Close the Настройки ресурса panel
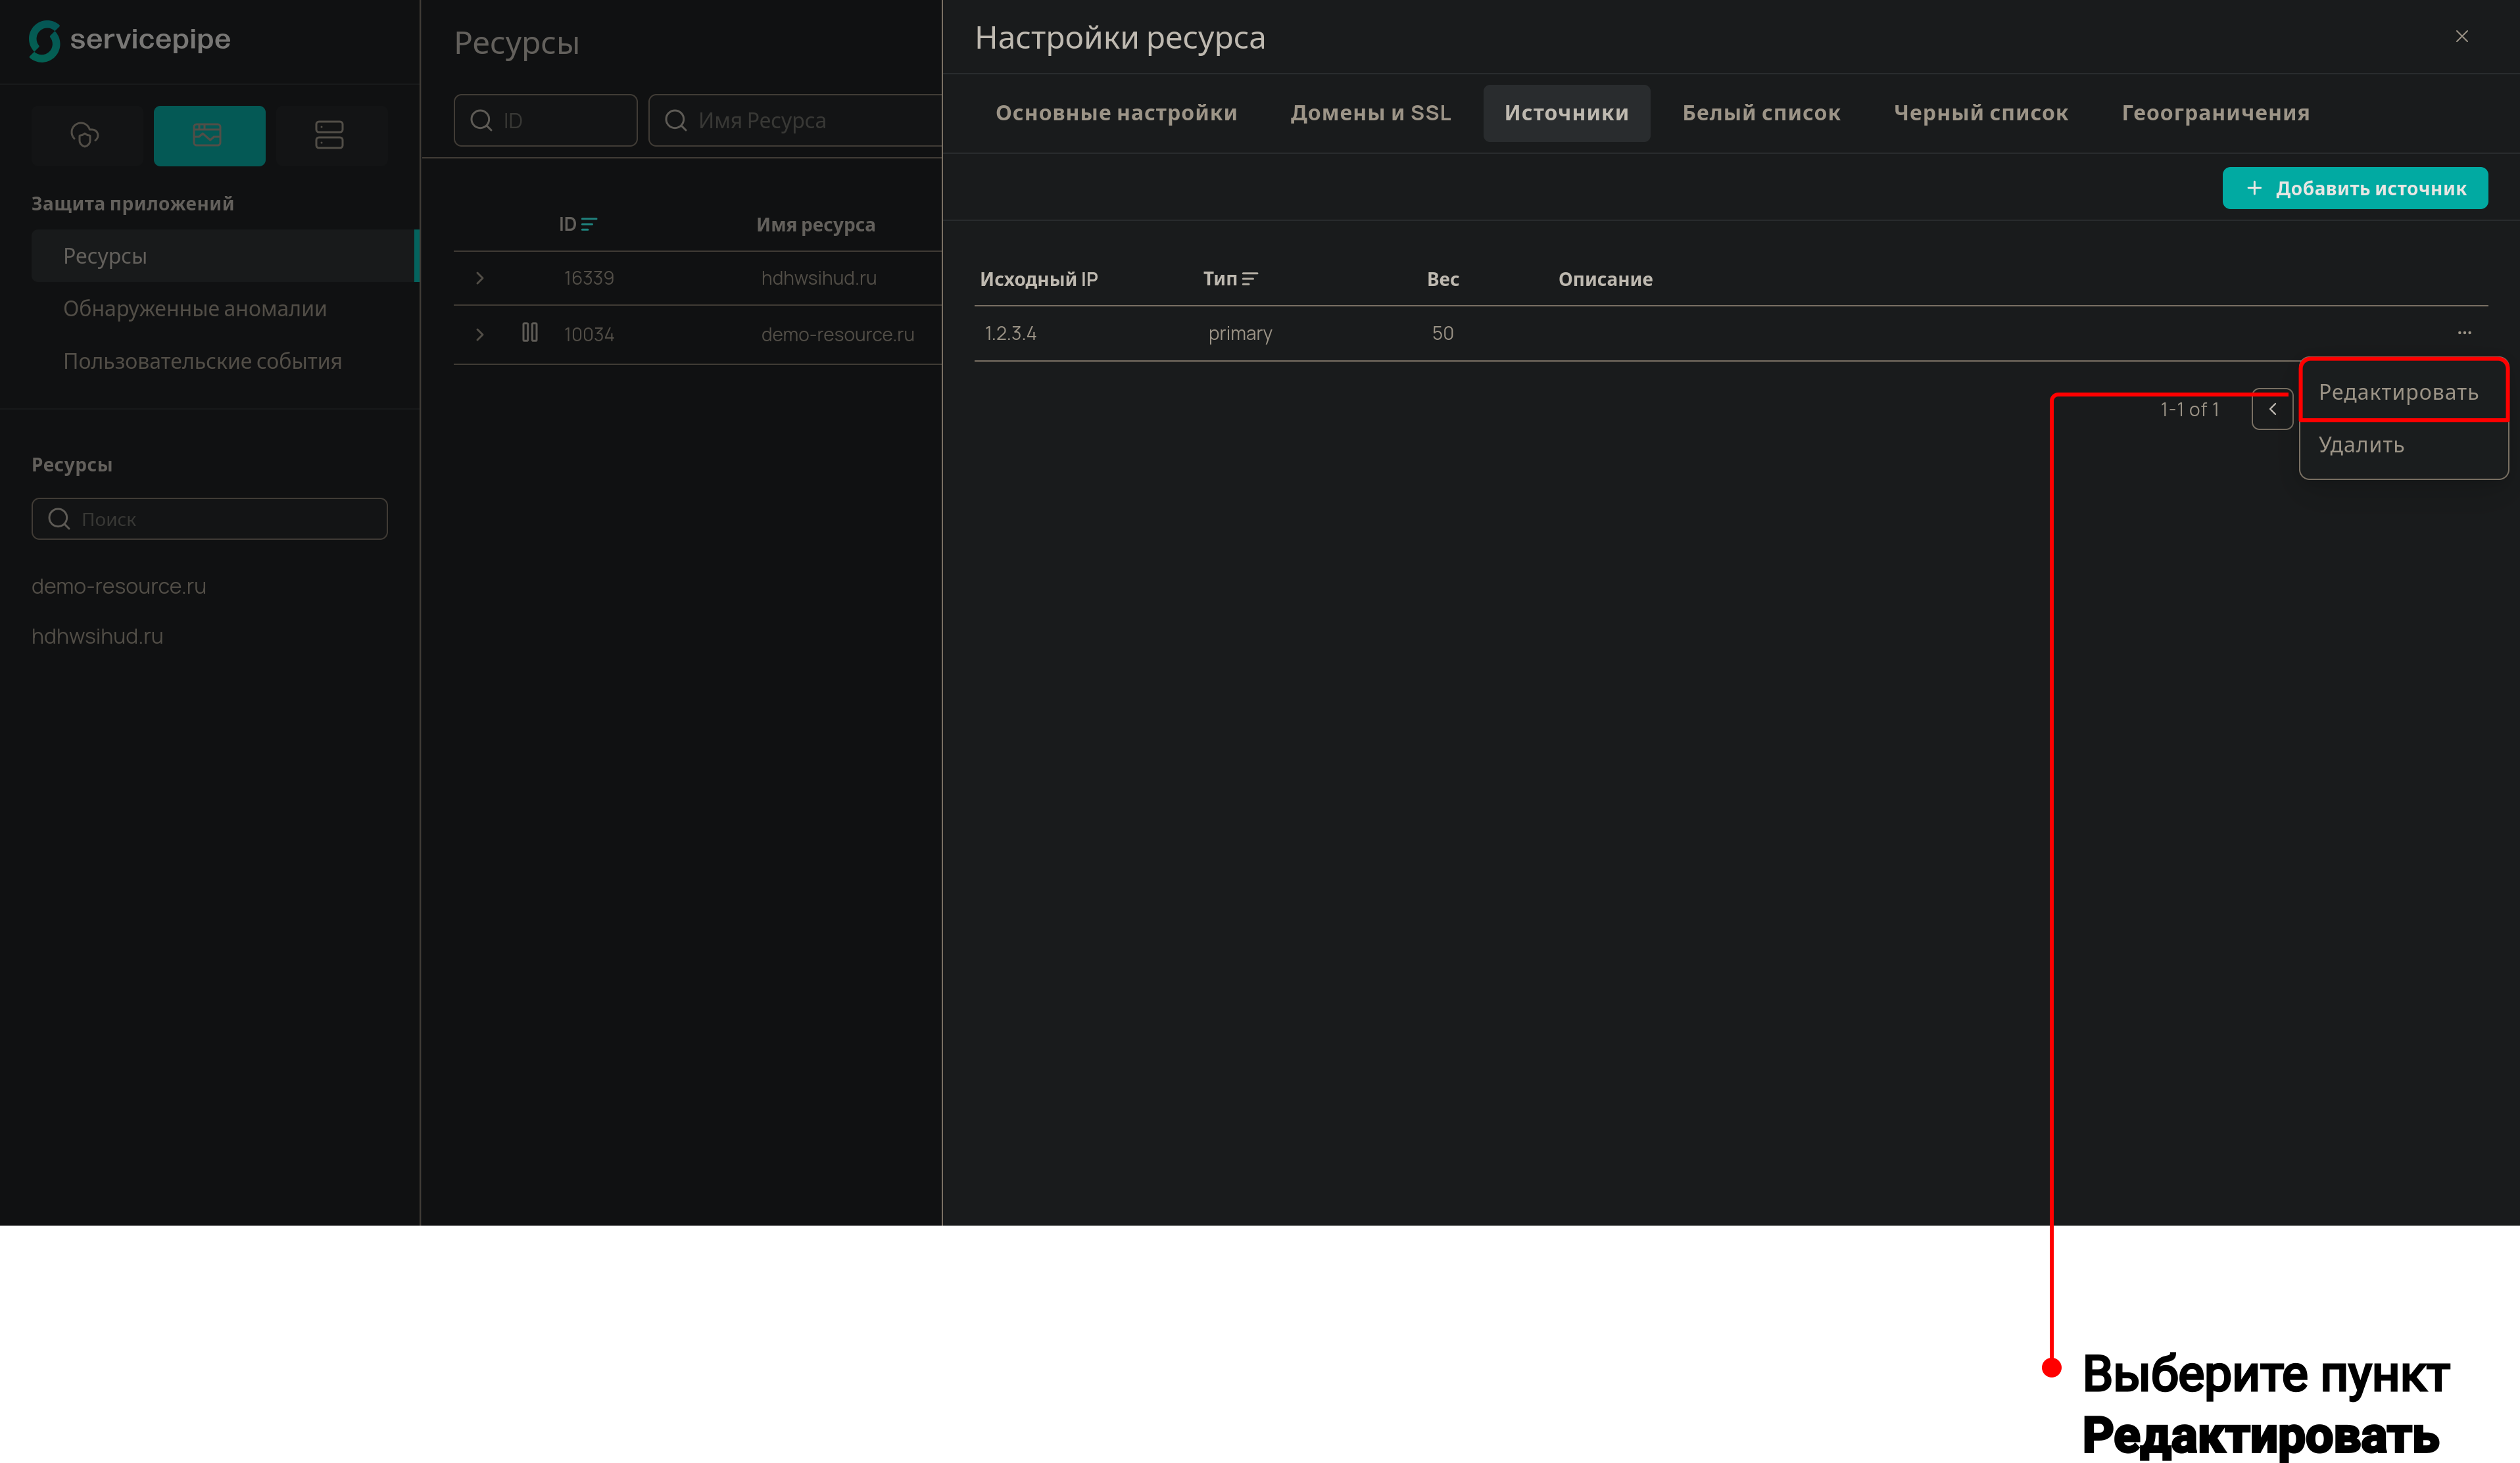This screenshot has width=2520, height=1463. pyautogui.click(x=2462, y=37)
